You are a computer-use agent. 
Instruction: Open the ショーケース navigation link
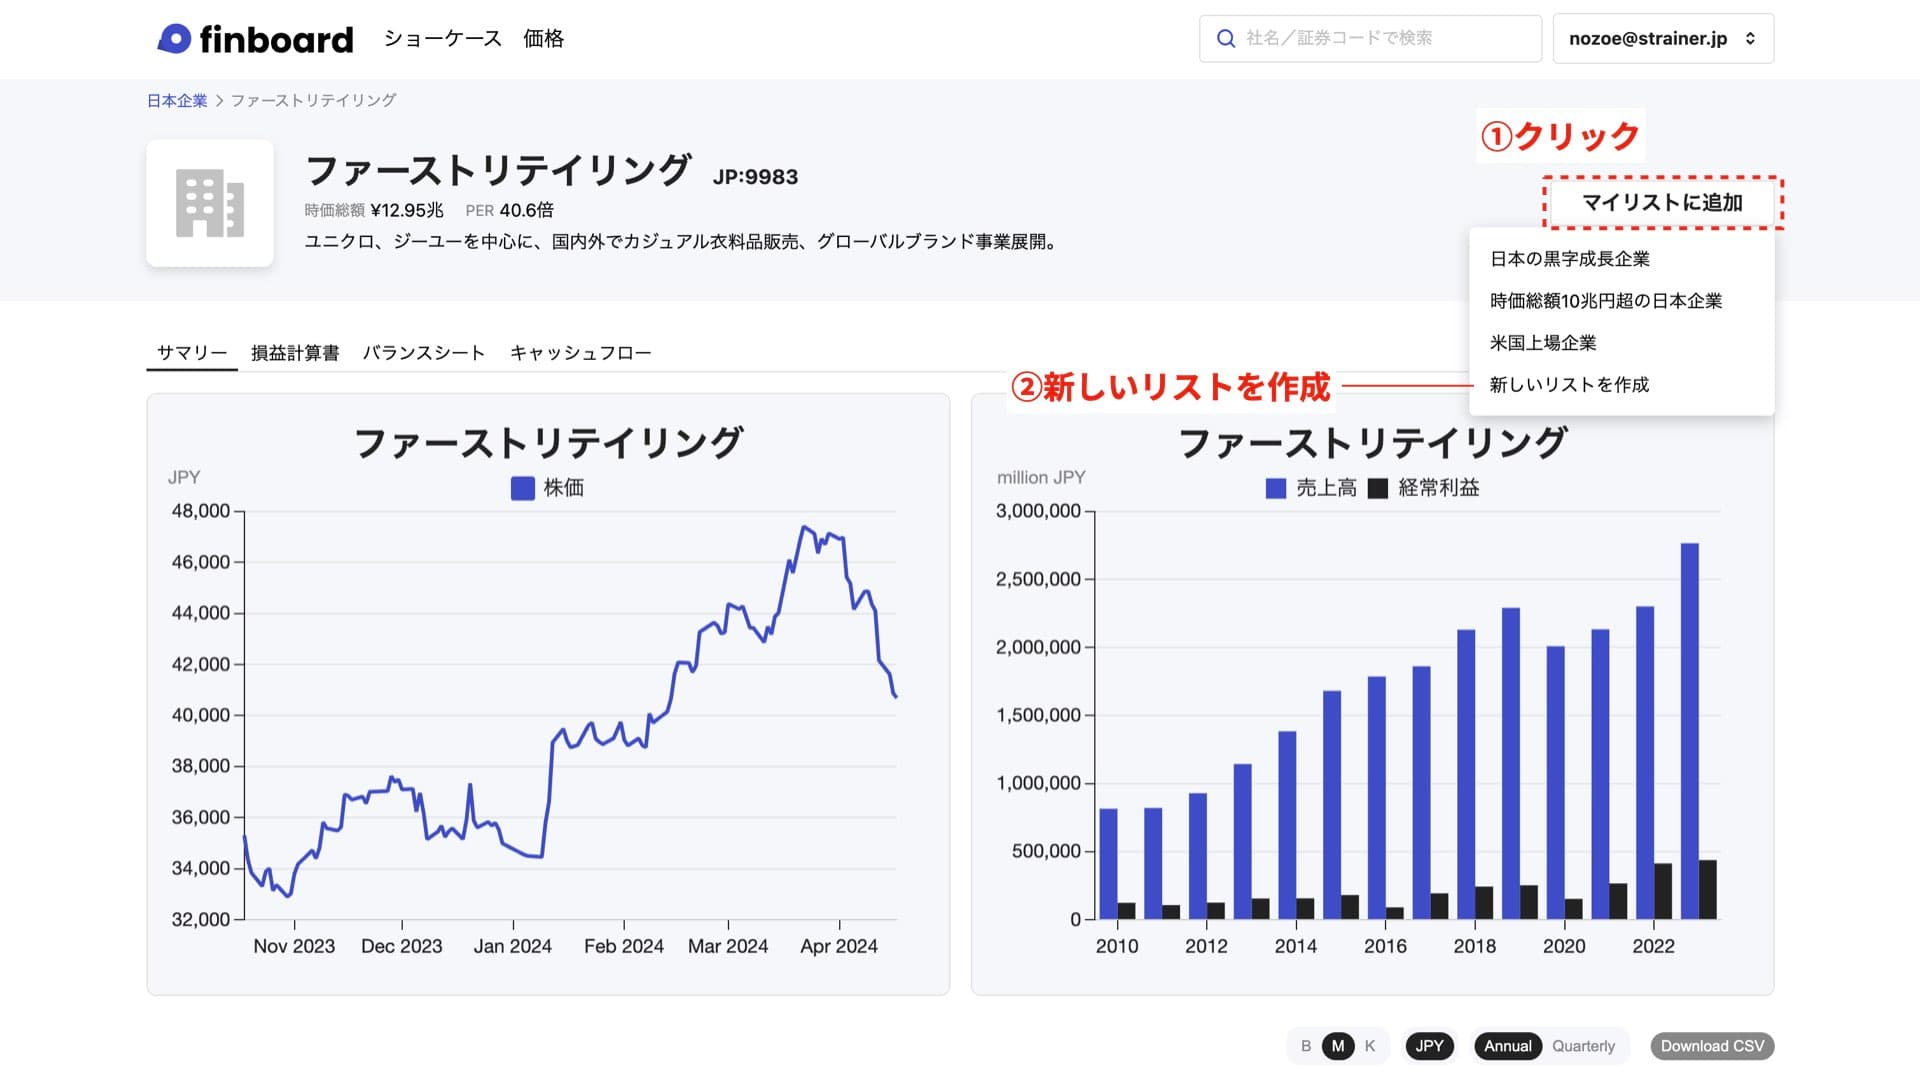443,39
